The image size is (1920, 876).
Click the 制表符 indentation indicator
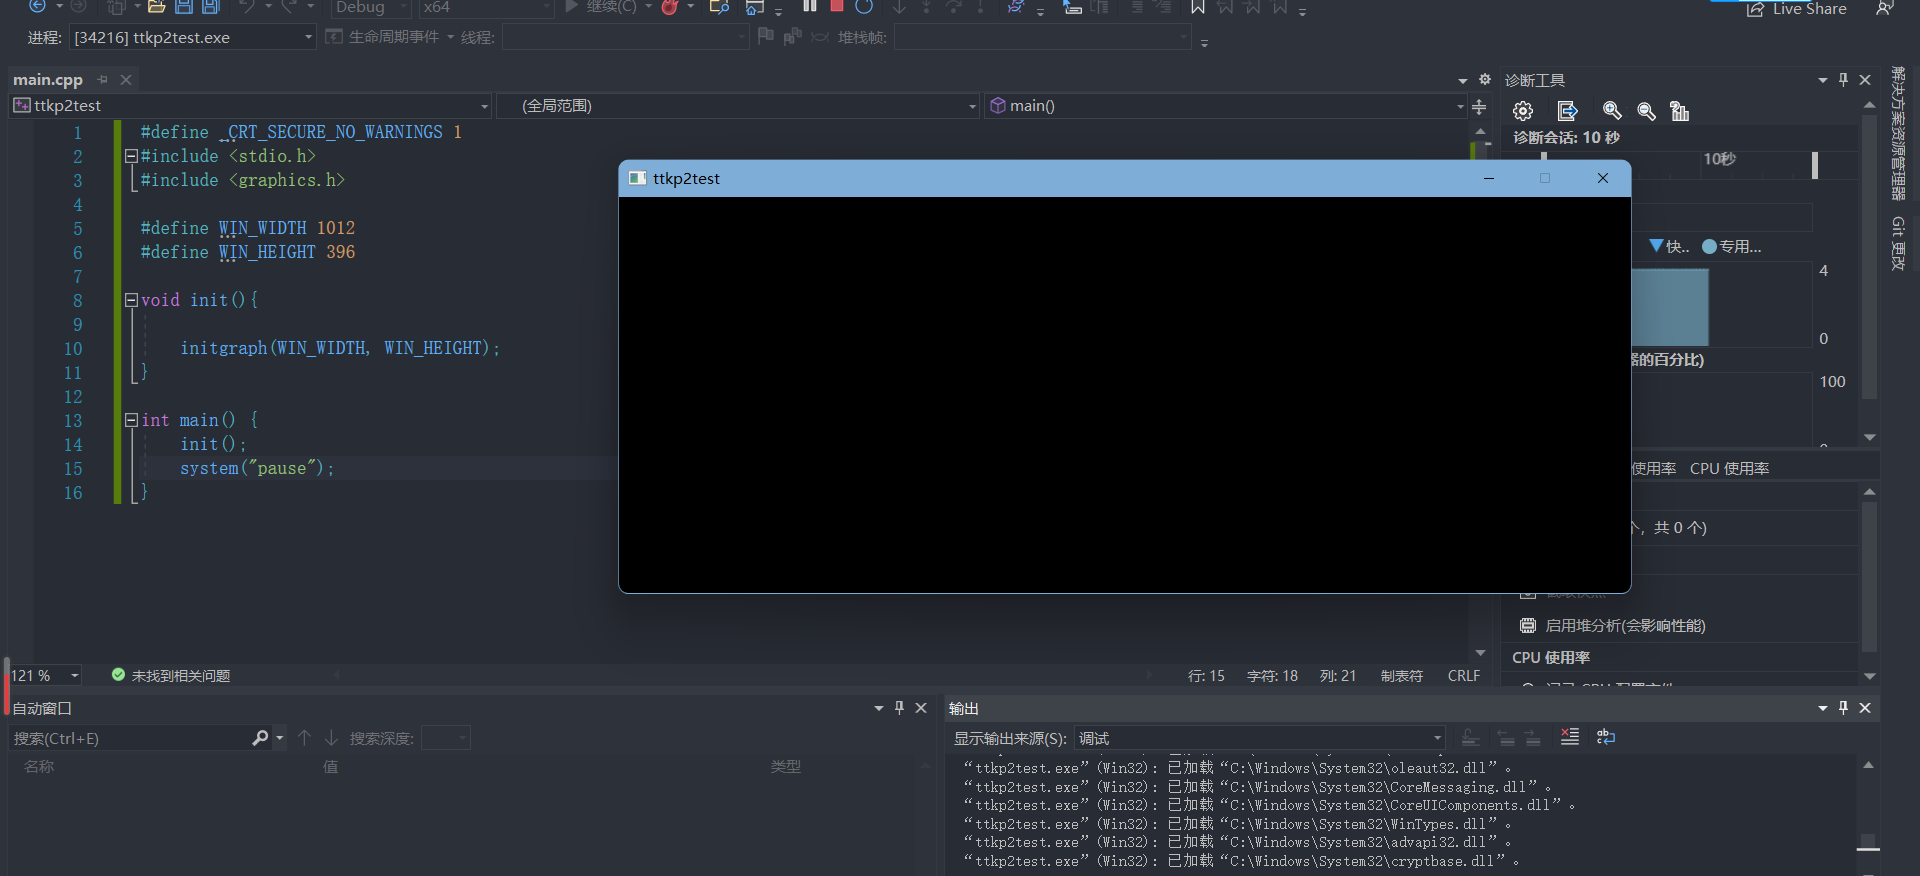click(x=1402, y=676)
